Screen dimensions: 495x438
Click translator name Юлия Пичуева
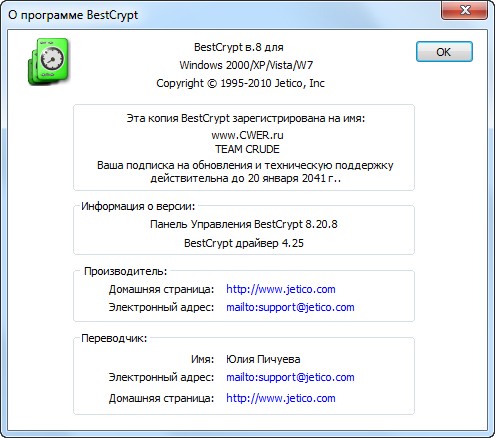pyautogui.click(x=263, y=359)
